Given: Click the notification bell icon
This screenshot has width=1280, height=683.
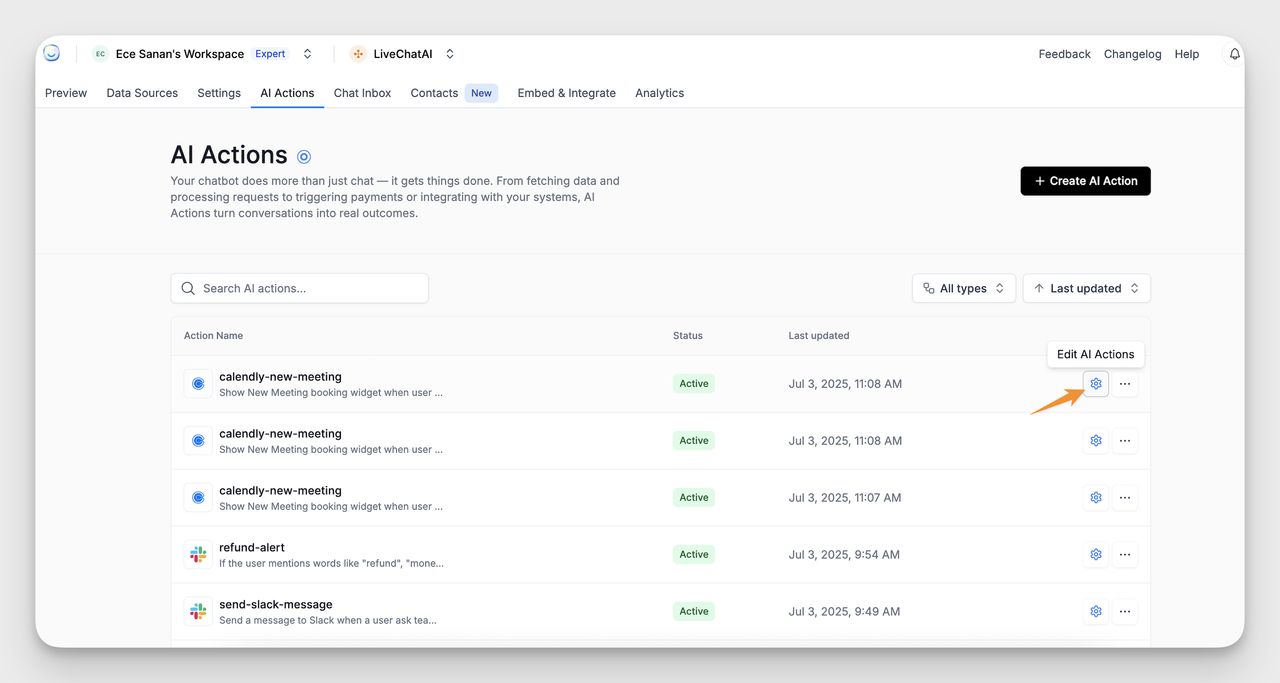Looking at the screenshot, I should point(1235,54).
